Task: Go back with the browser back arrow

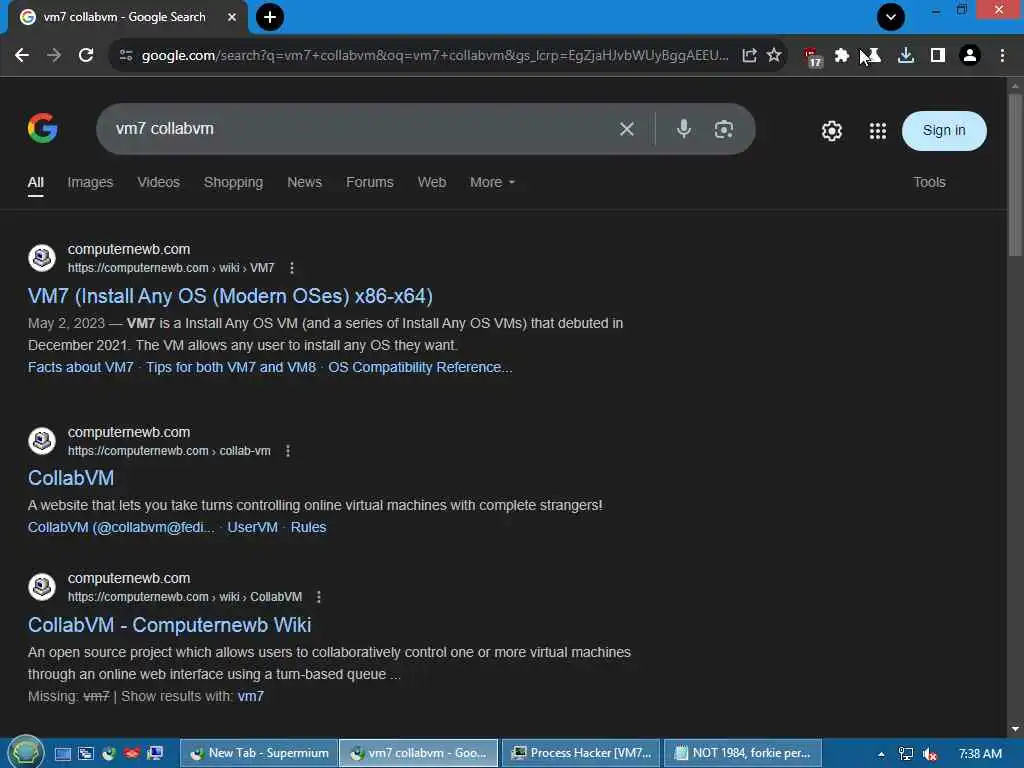Action: [x=22, y=56]
